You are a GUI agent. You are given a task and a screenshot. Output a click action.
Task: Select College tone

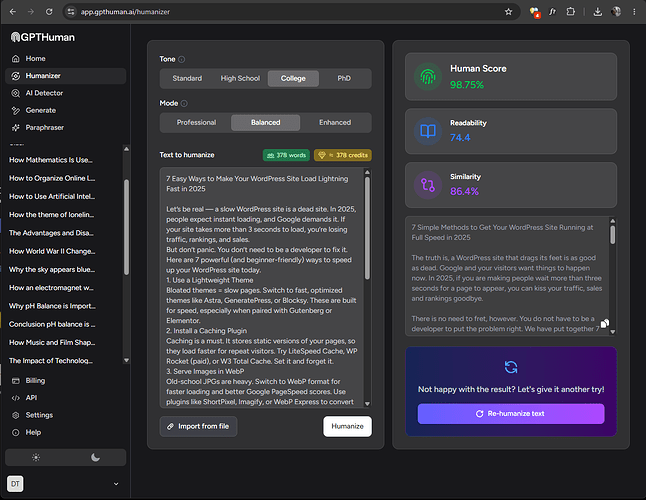point(293,78)
